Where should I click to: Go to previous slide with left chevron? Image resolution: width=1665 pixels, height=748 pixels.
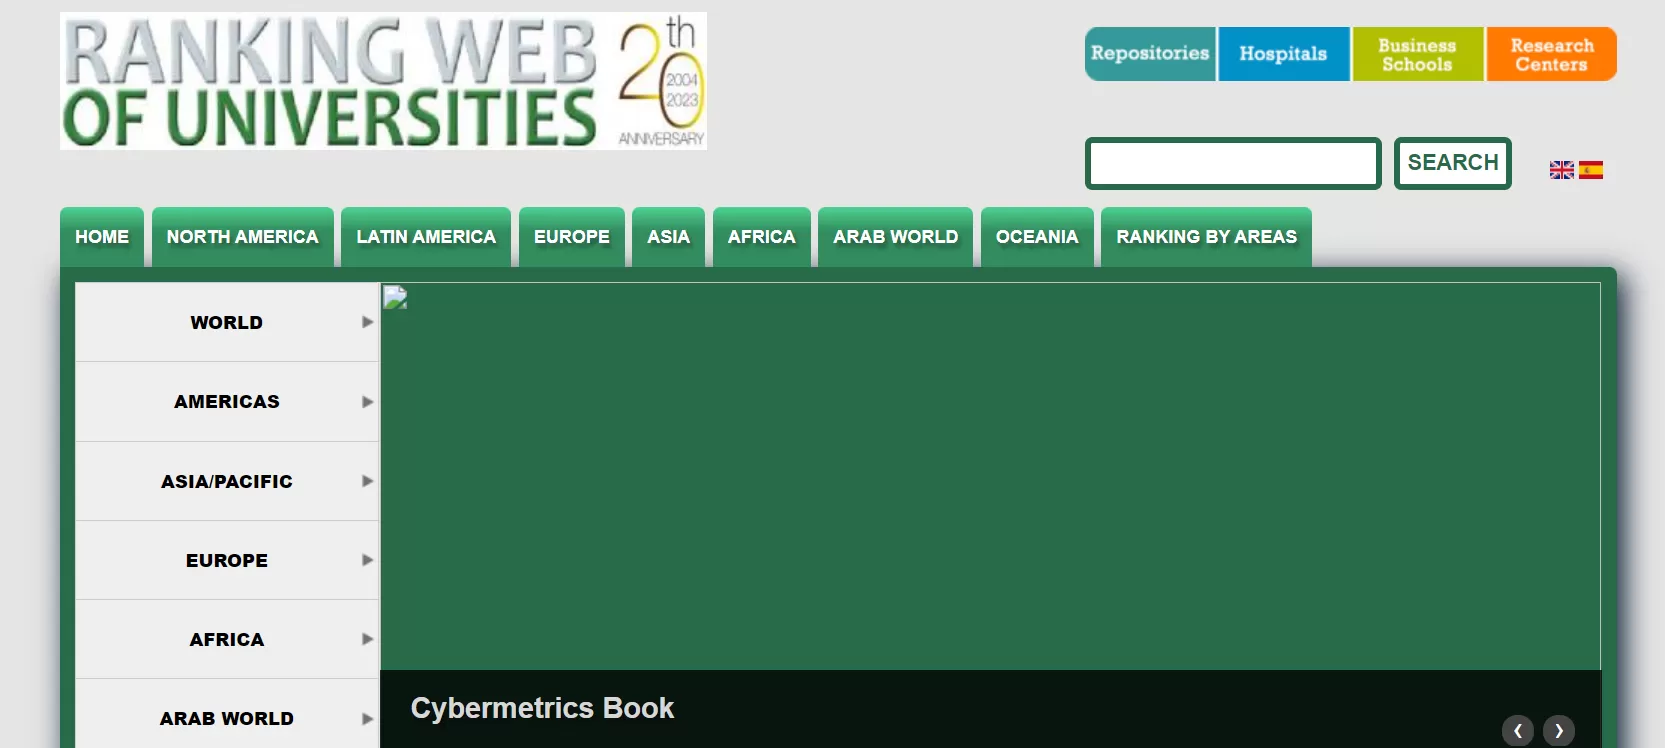pos(1517,731)
